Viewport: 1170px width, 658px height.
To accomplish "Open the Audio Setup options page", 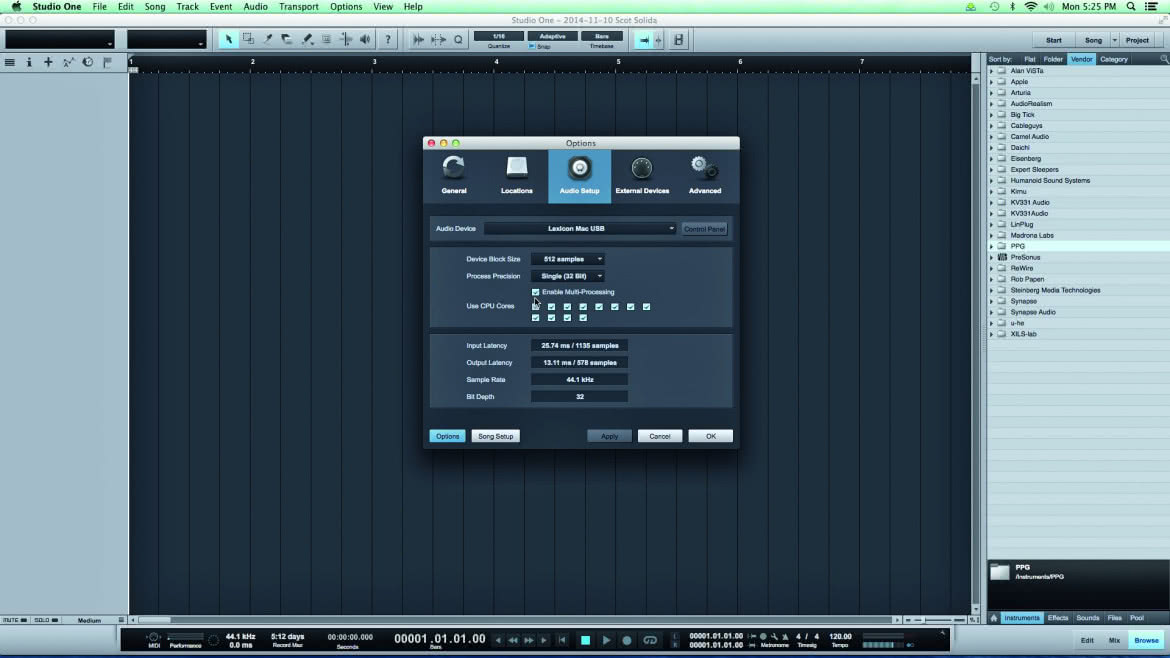I will coord(580,176).
